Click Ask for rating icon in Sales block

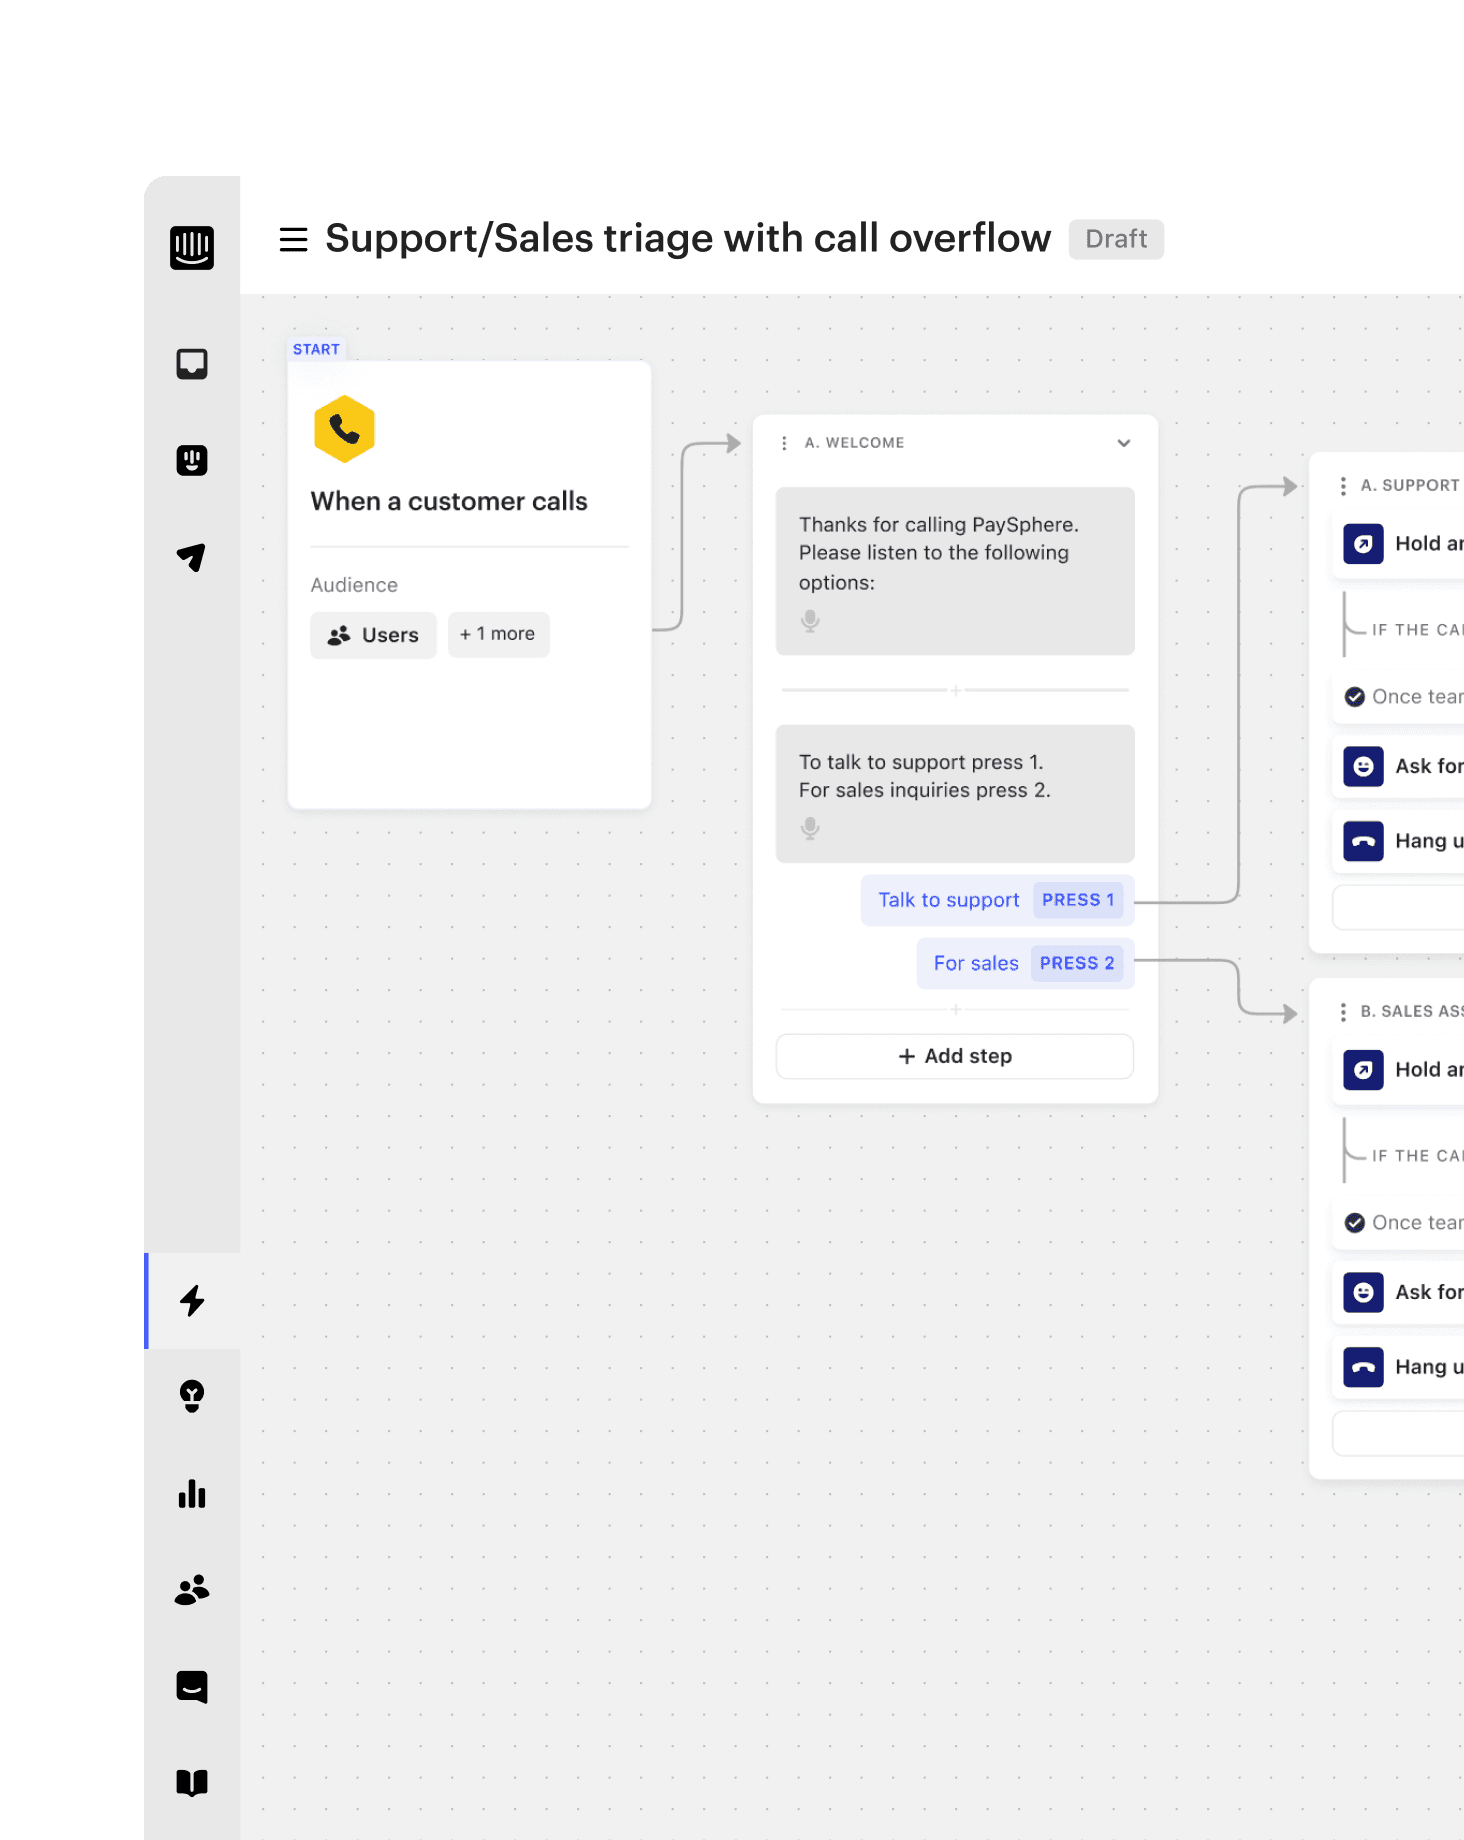pyautogui.click(x=1363, y=1293)
